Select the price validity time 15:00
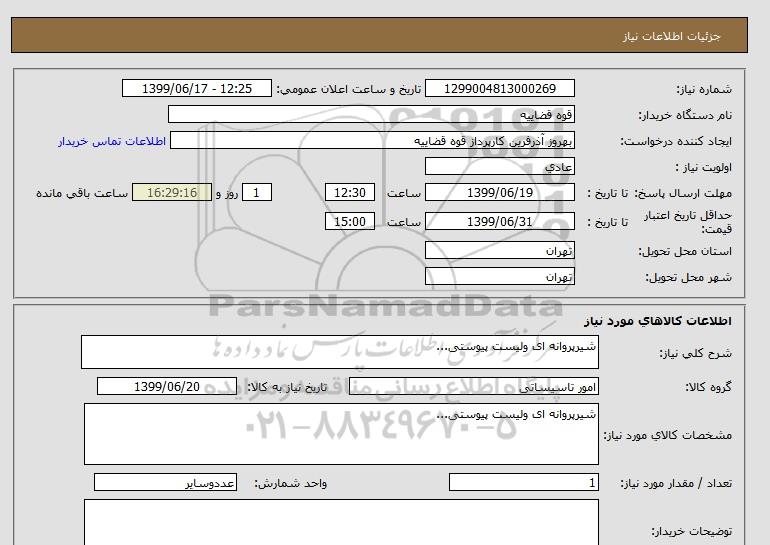Screen dimensions: 770x545 pyautogui.click(x=350, y=221)
